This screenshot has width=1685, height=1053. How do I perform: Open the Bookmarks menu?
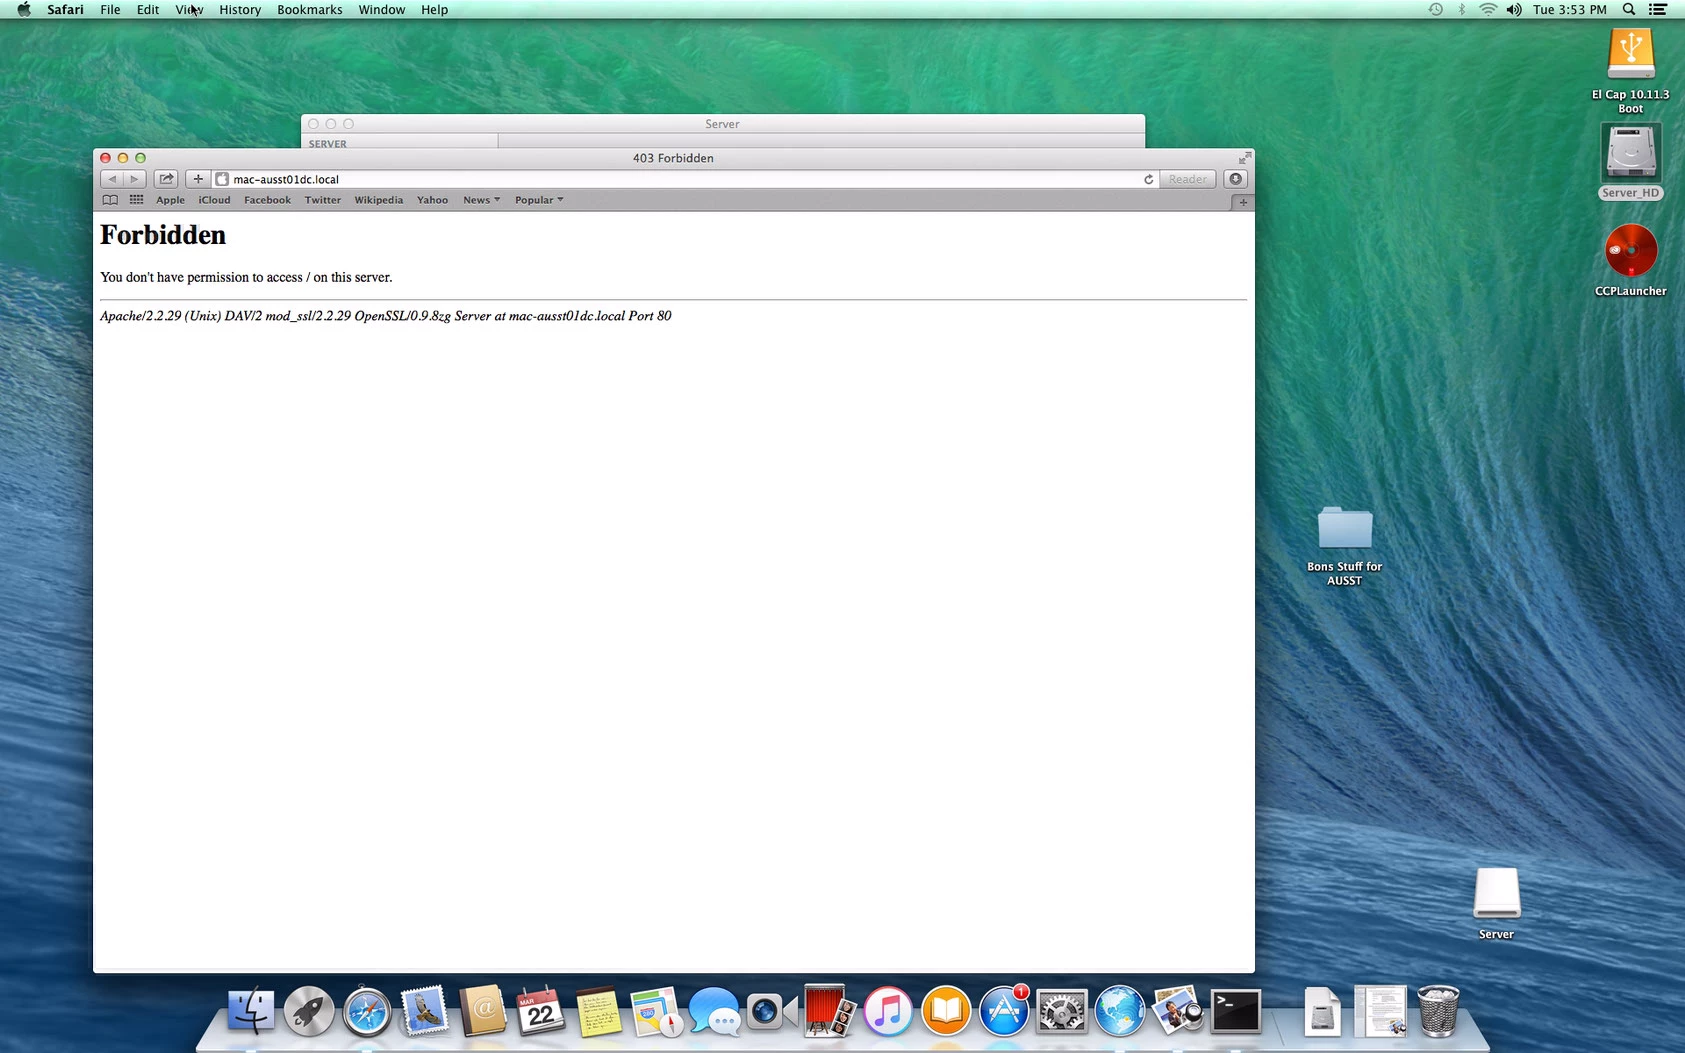(x=309, y=9)
